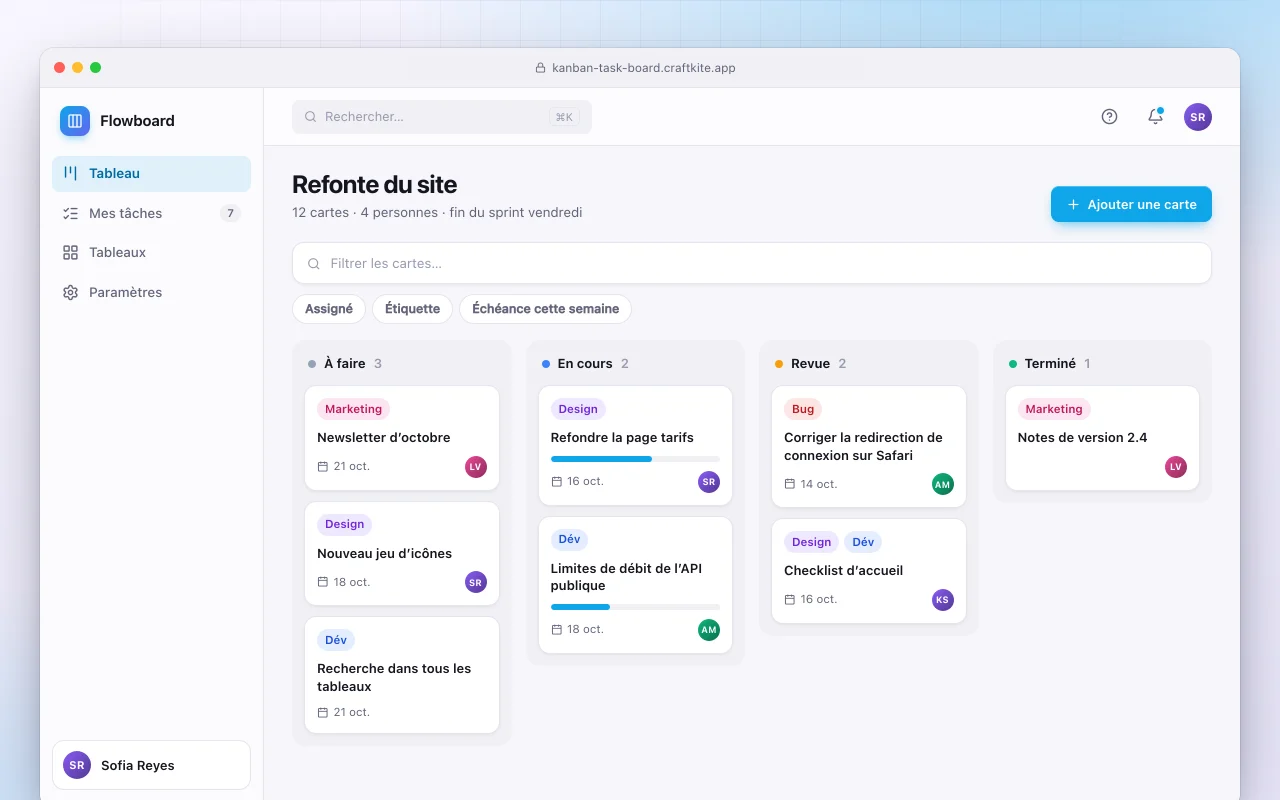The image size is (1280, 800).
Task: Open Paramètres in the sidebar
Action: (x=151, y=292)
